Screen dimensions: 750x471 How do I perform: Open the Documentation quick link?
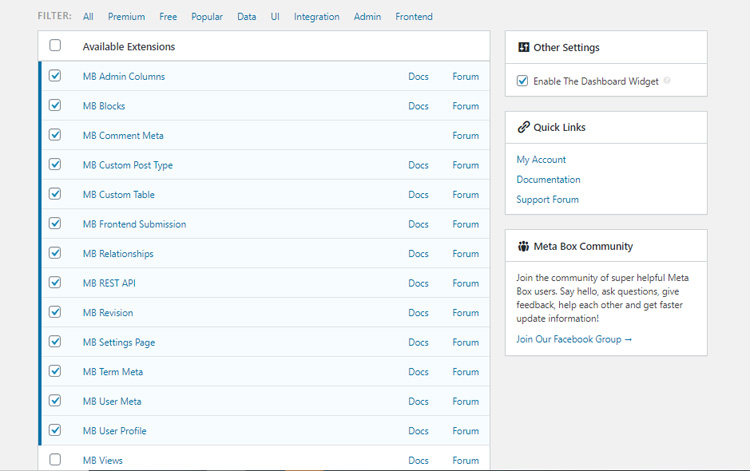pyautogui.click(x=548, y=180)
